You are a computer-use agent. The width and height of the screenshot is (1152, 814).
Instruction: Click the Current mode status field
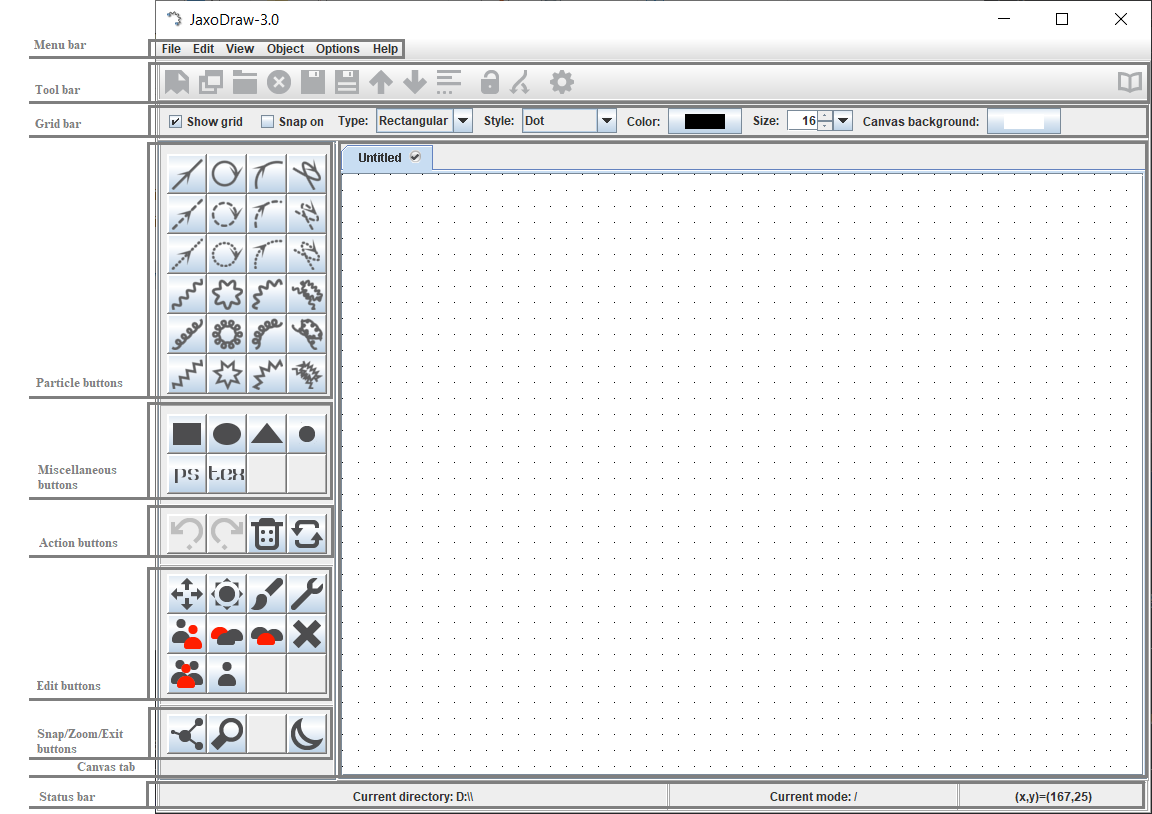(813, 796)
